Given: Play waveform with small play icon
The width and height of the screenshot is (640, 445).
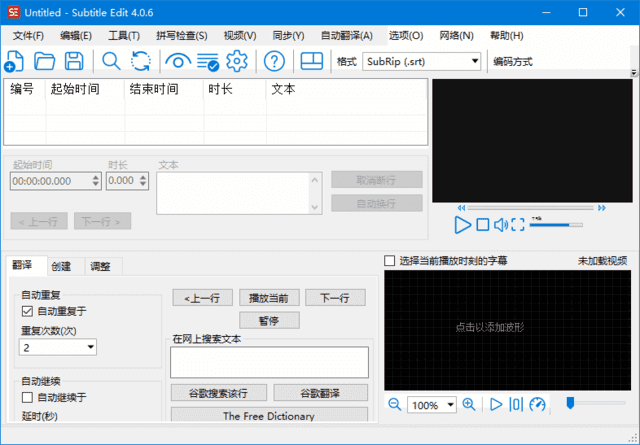Looking at the screenshot, I should point(496,405).
